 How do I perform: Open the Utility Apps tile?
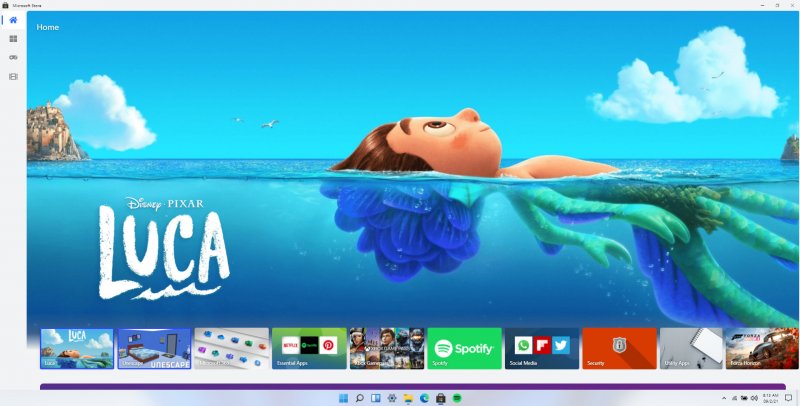click(691, 348)
